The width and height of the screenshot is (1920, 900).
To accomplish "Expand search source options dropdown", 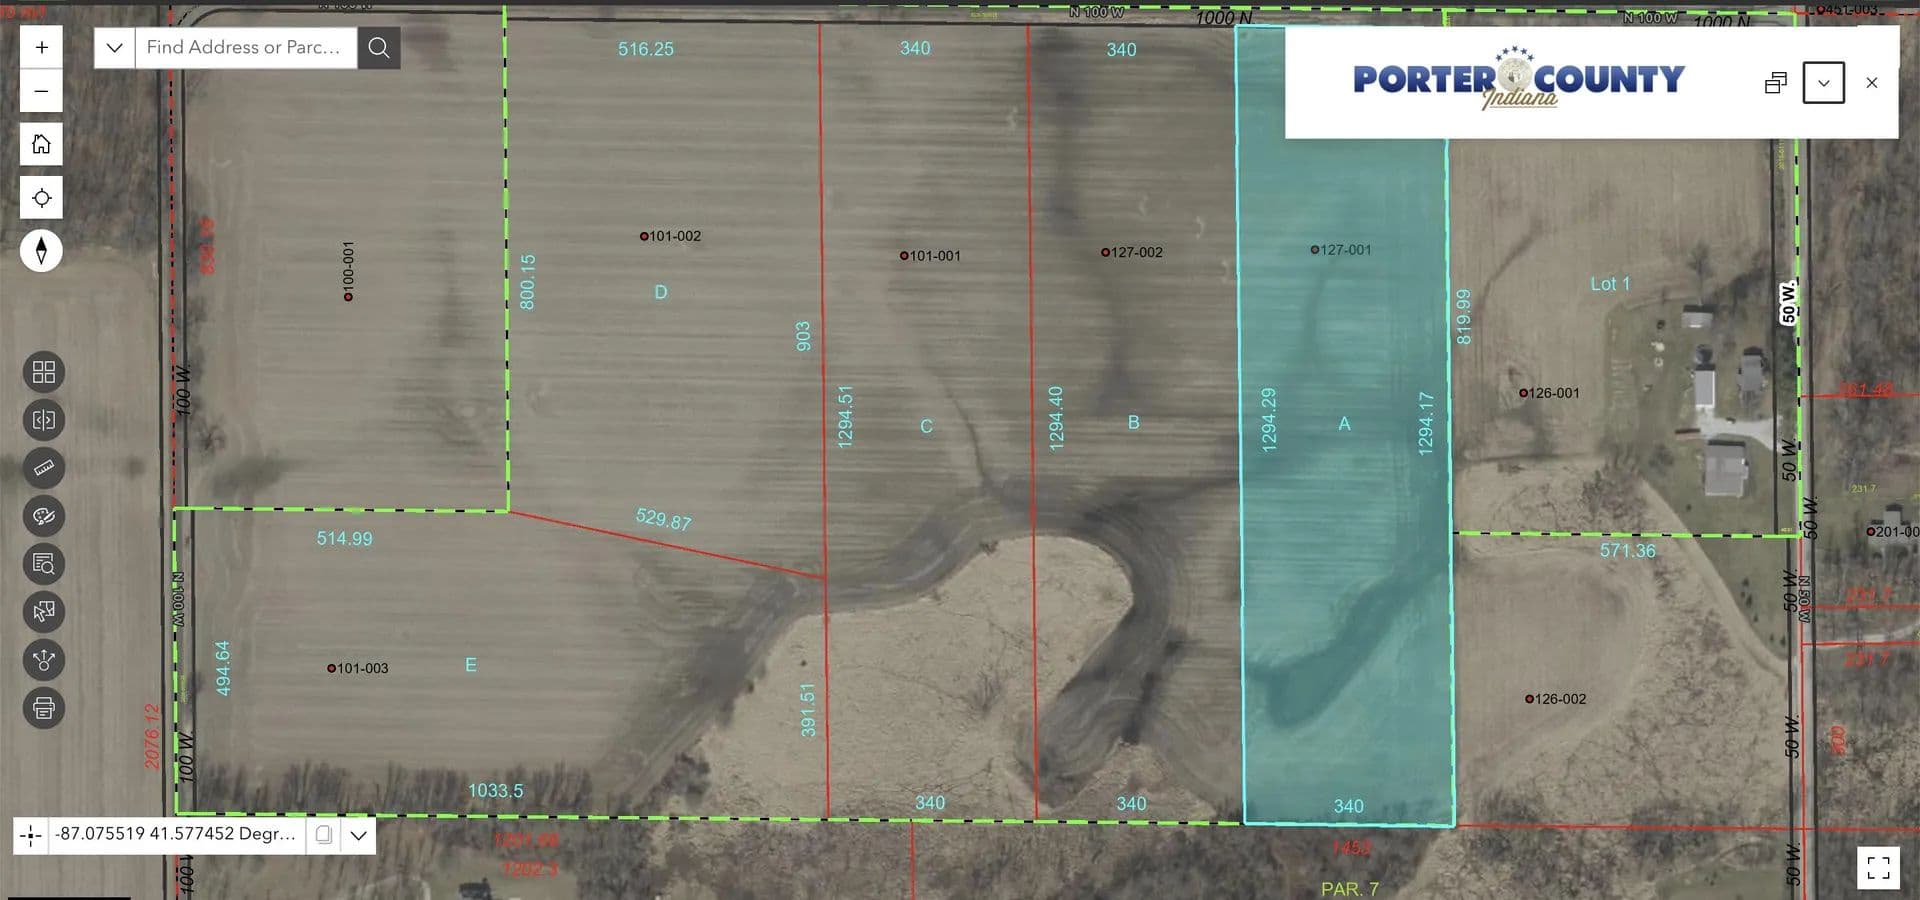I will [115, 47].
